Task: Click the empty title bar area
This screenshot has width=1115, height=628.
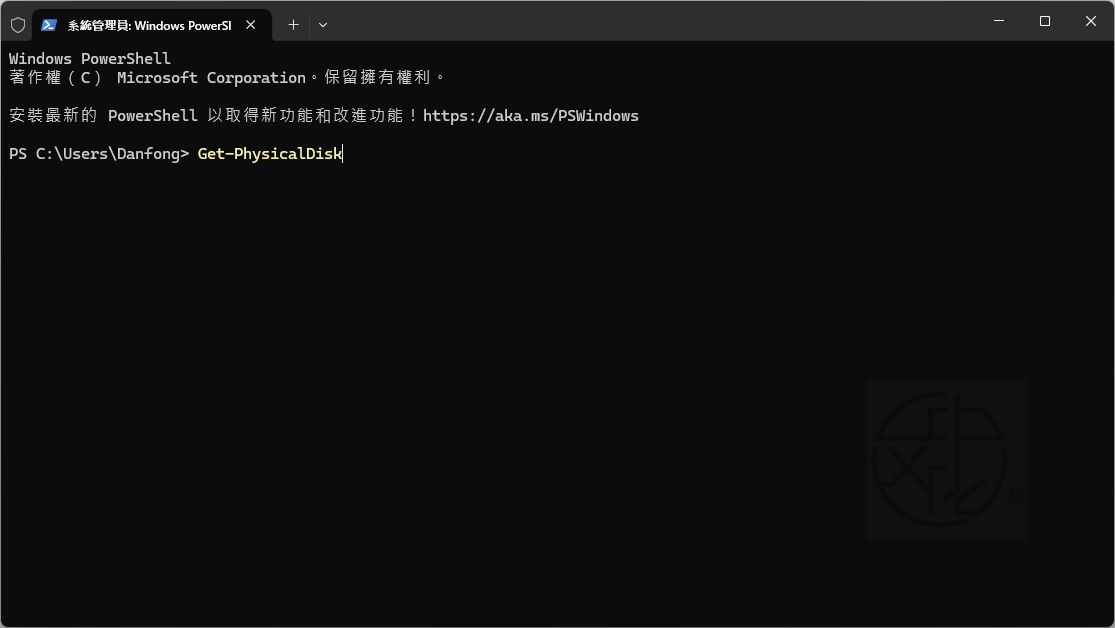Action: [x=650, y=21]
